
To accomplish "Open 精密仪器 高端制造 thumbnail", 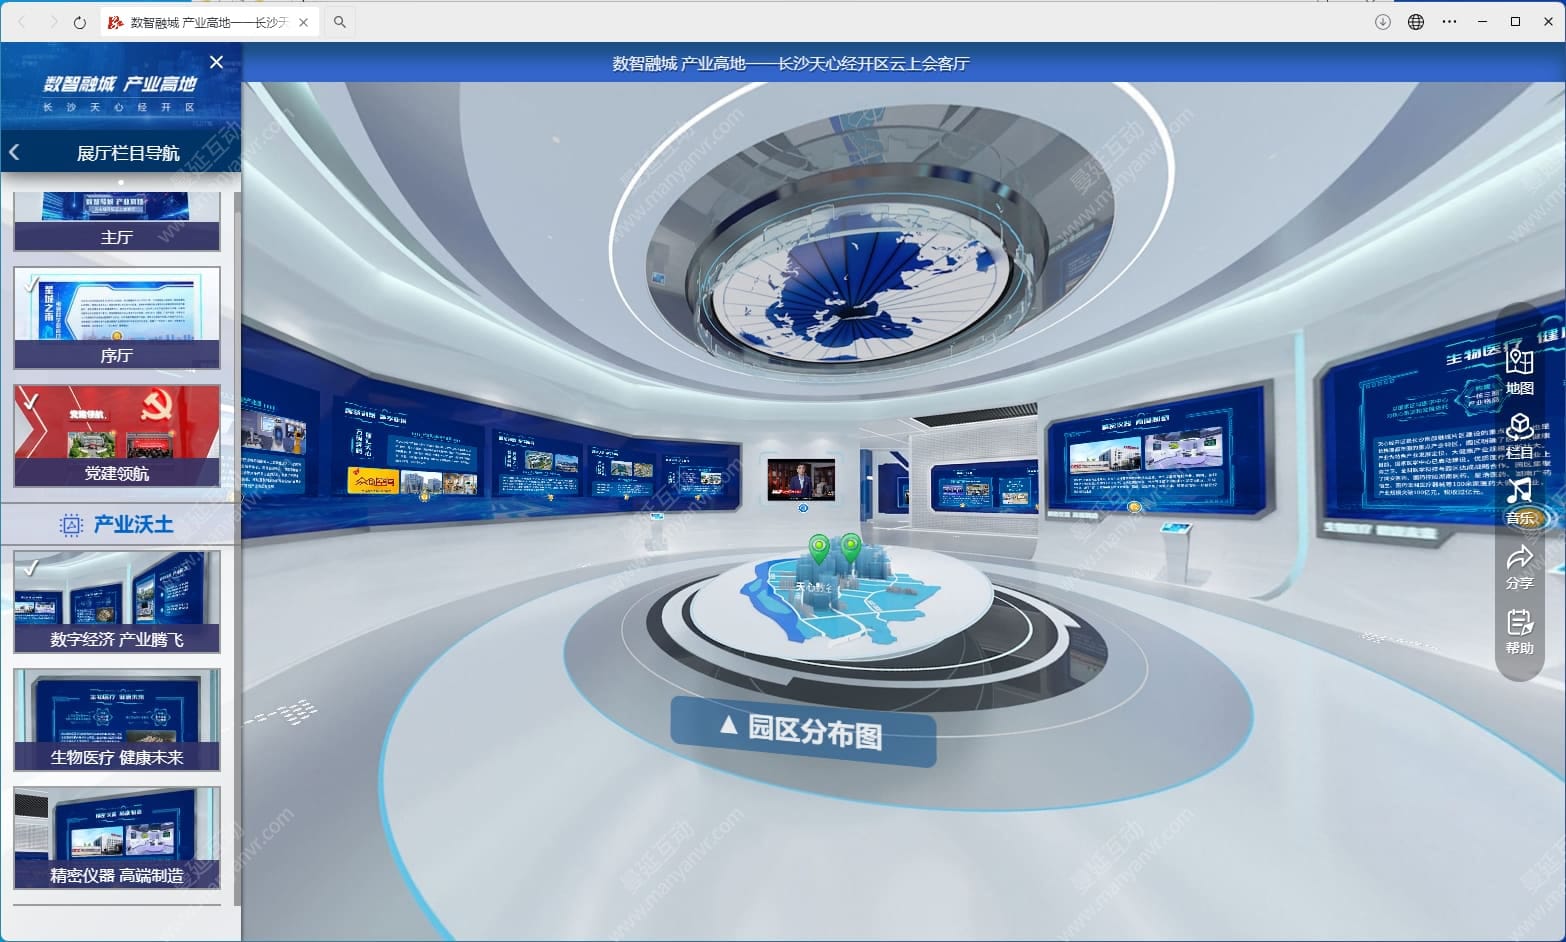I will tap(117, 838).
